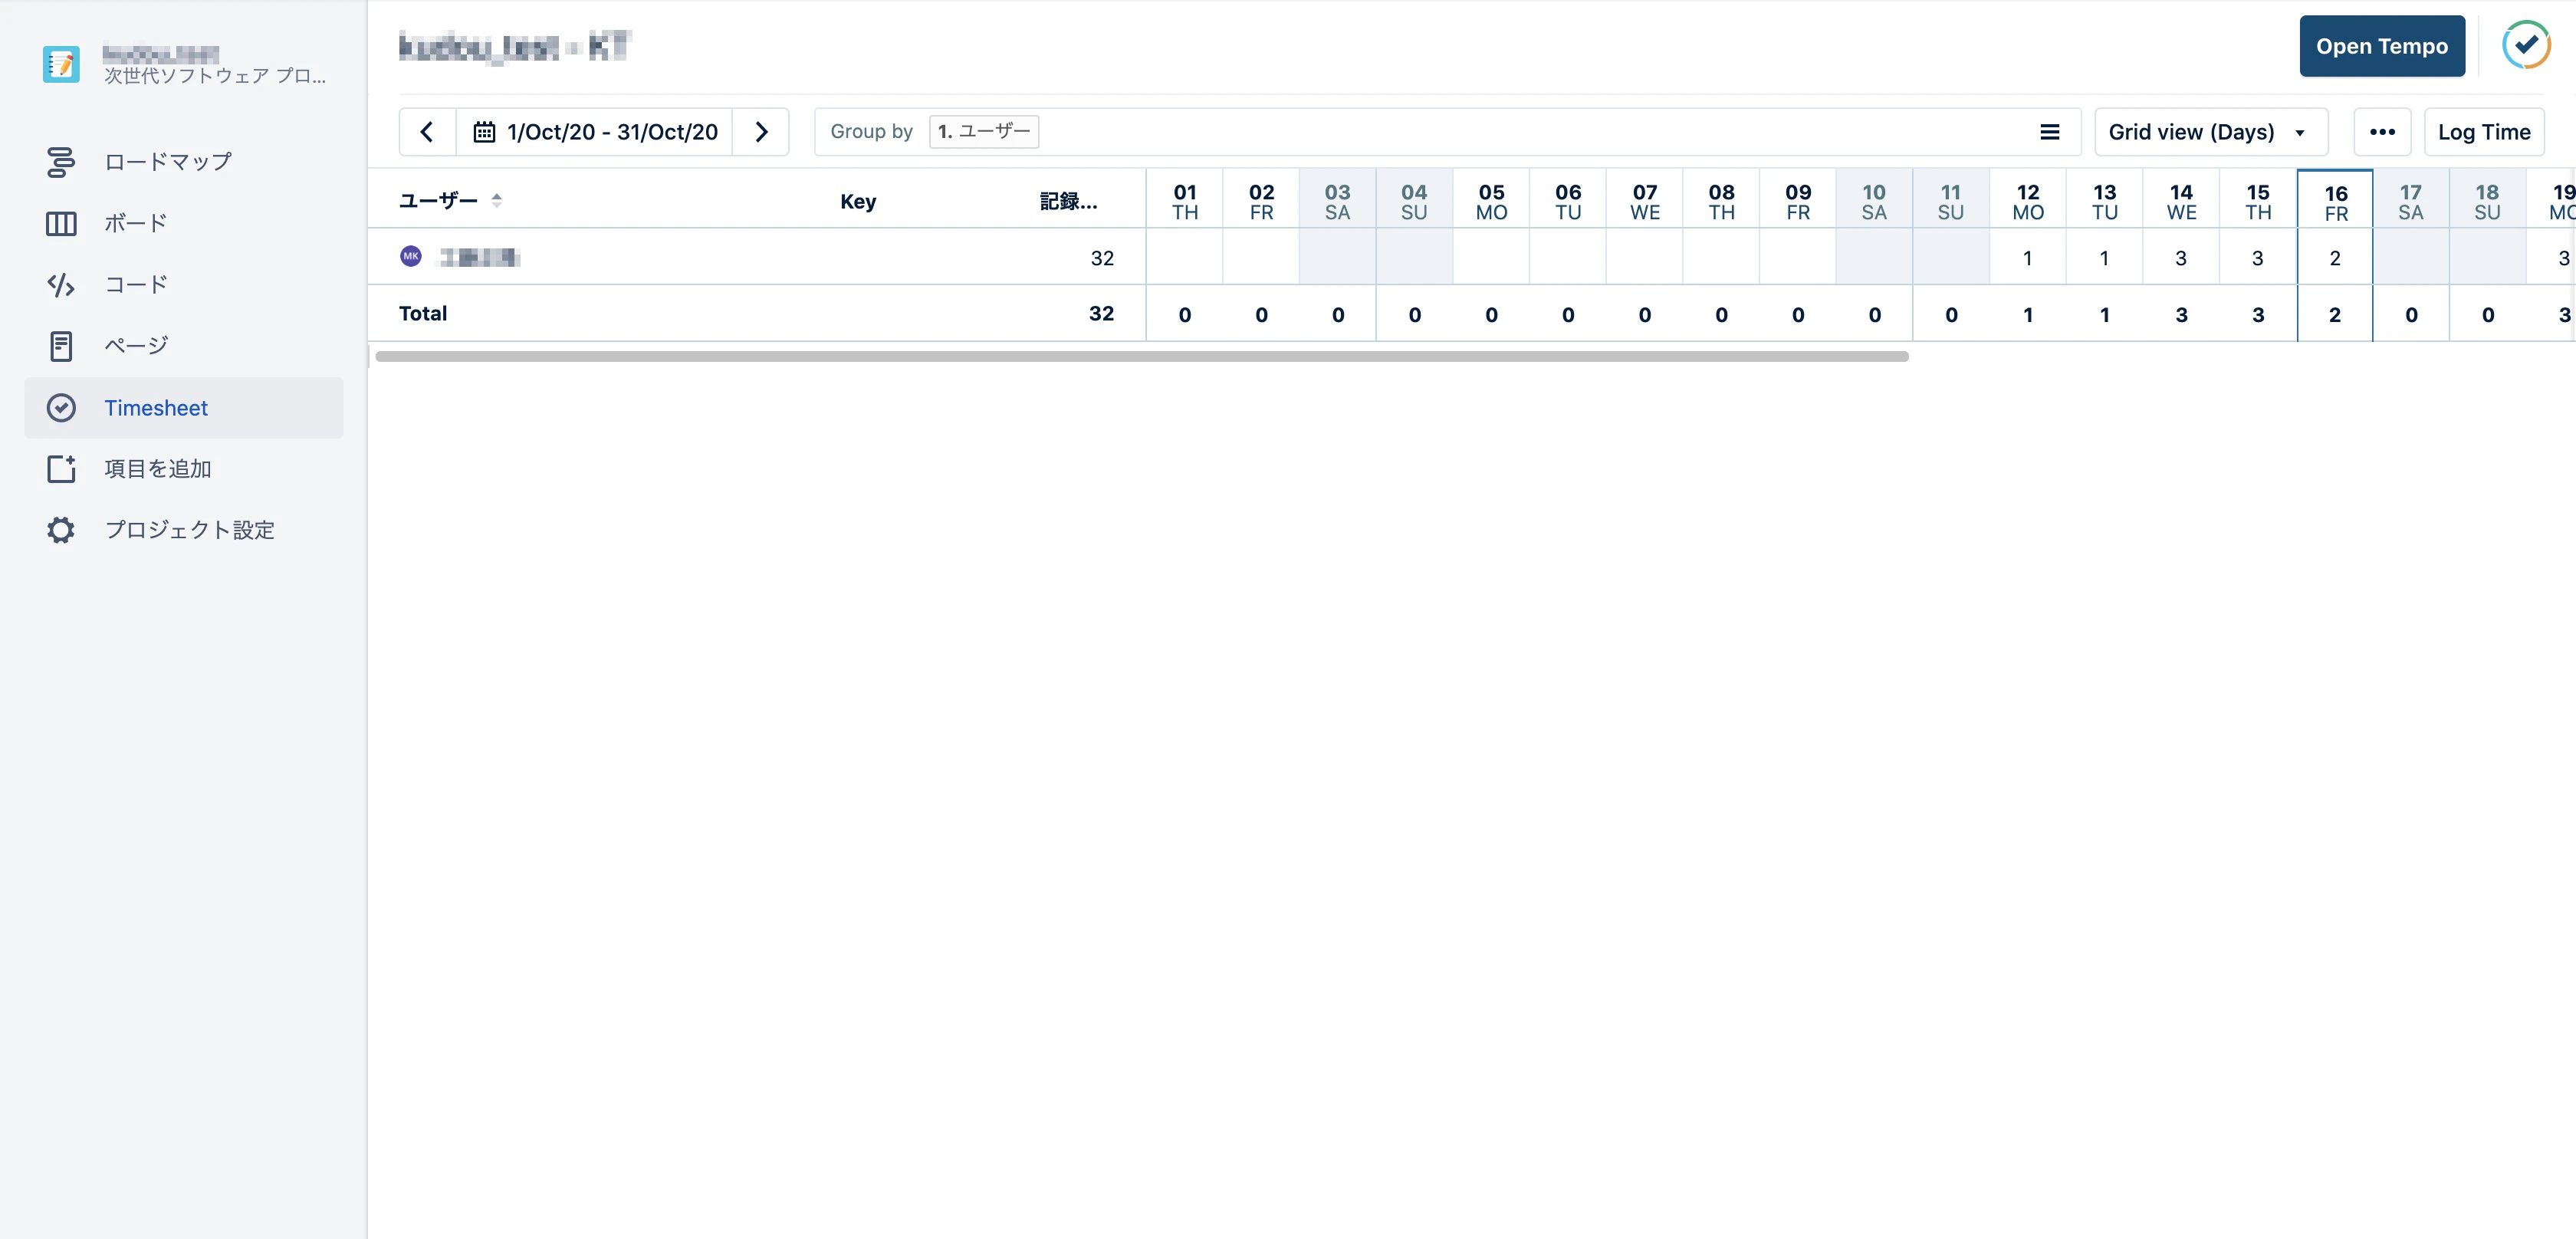Click the 次世代ソフトウェア プロ... project type text
Viewport: 2576px width, 1239px height.
(x=215, y=76)
